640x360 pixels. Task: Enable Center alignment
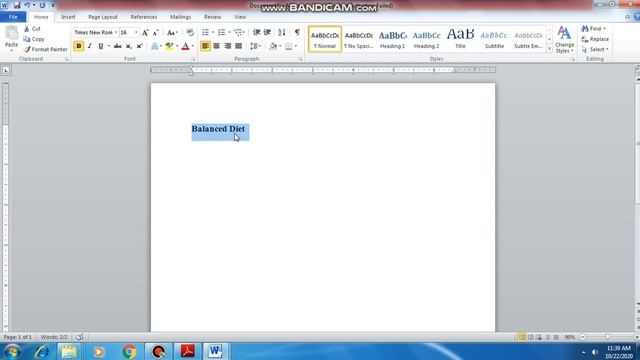[x=216, y=46]
